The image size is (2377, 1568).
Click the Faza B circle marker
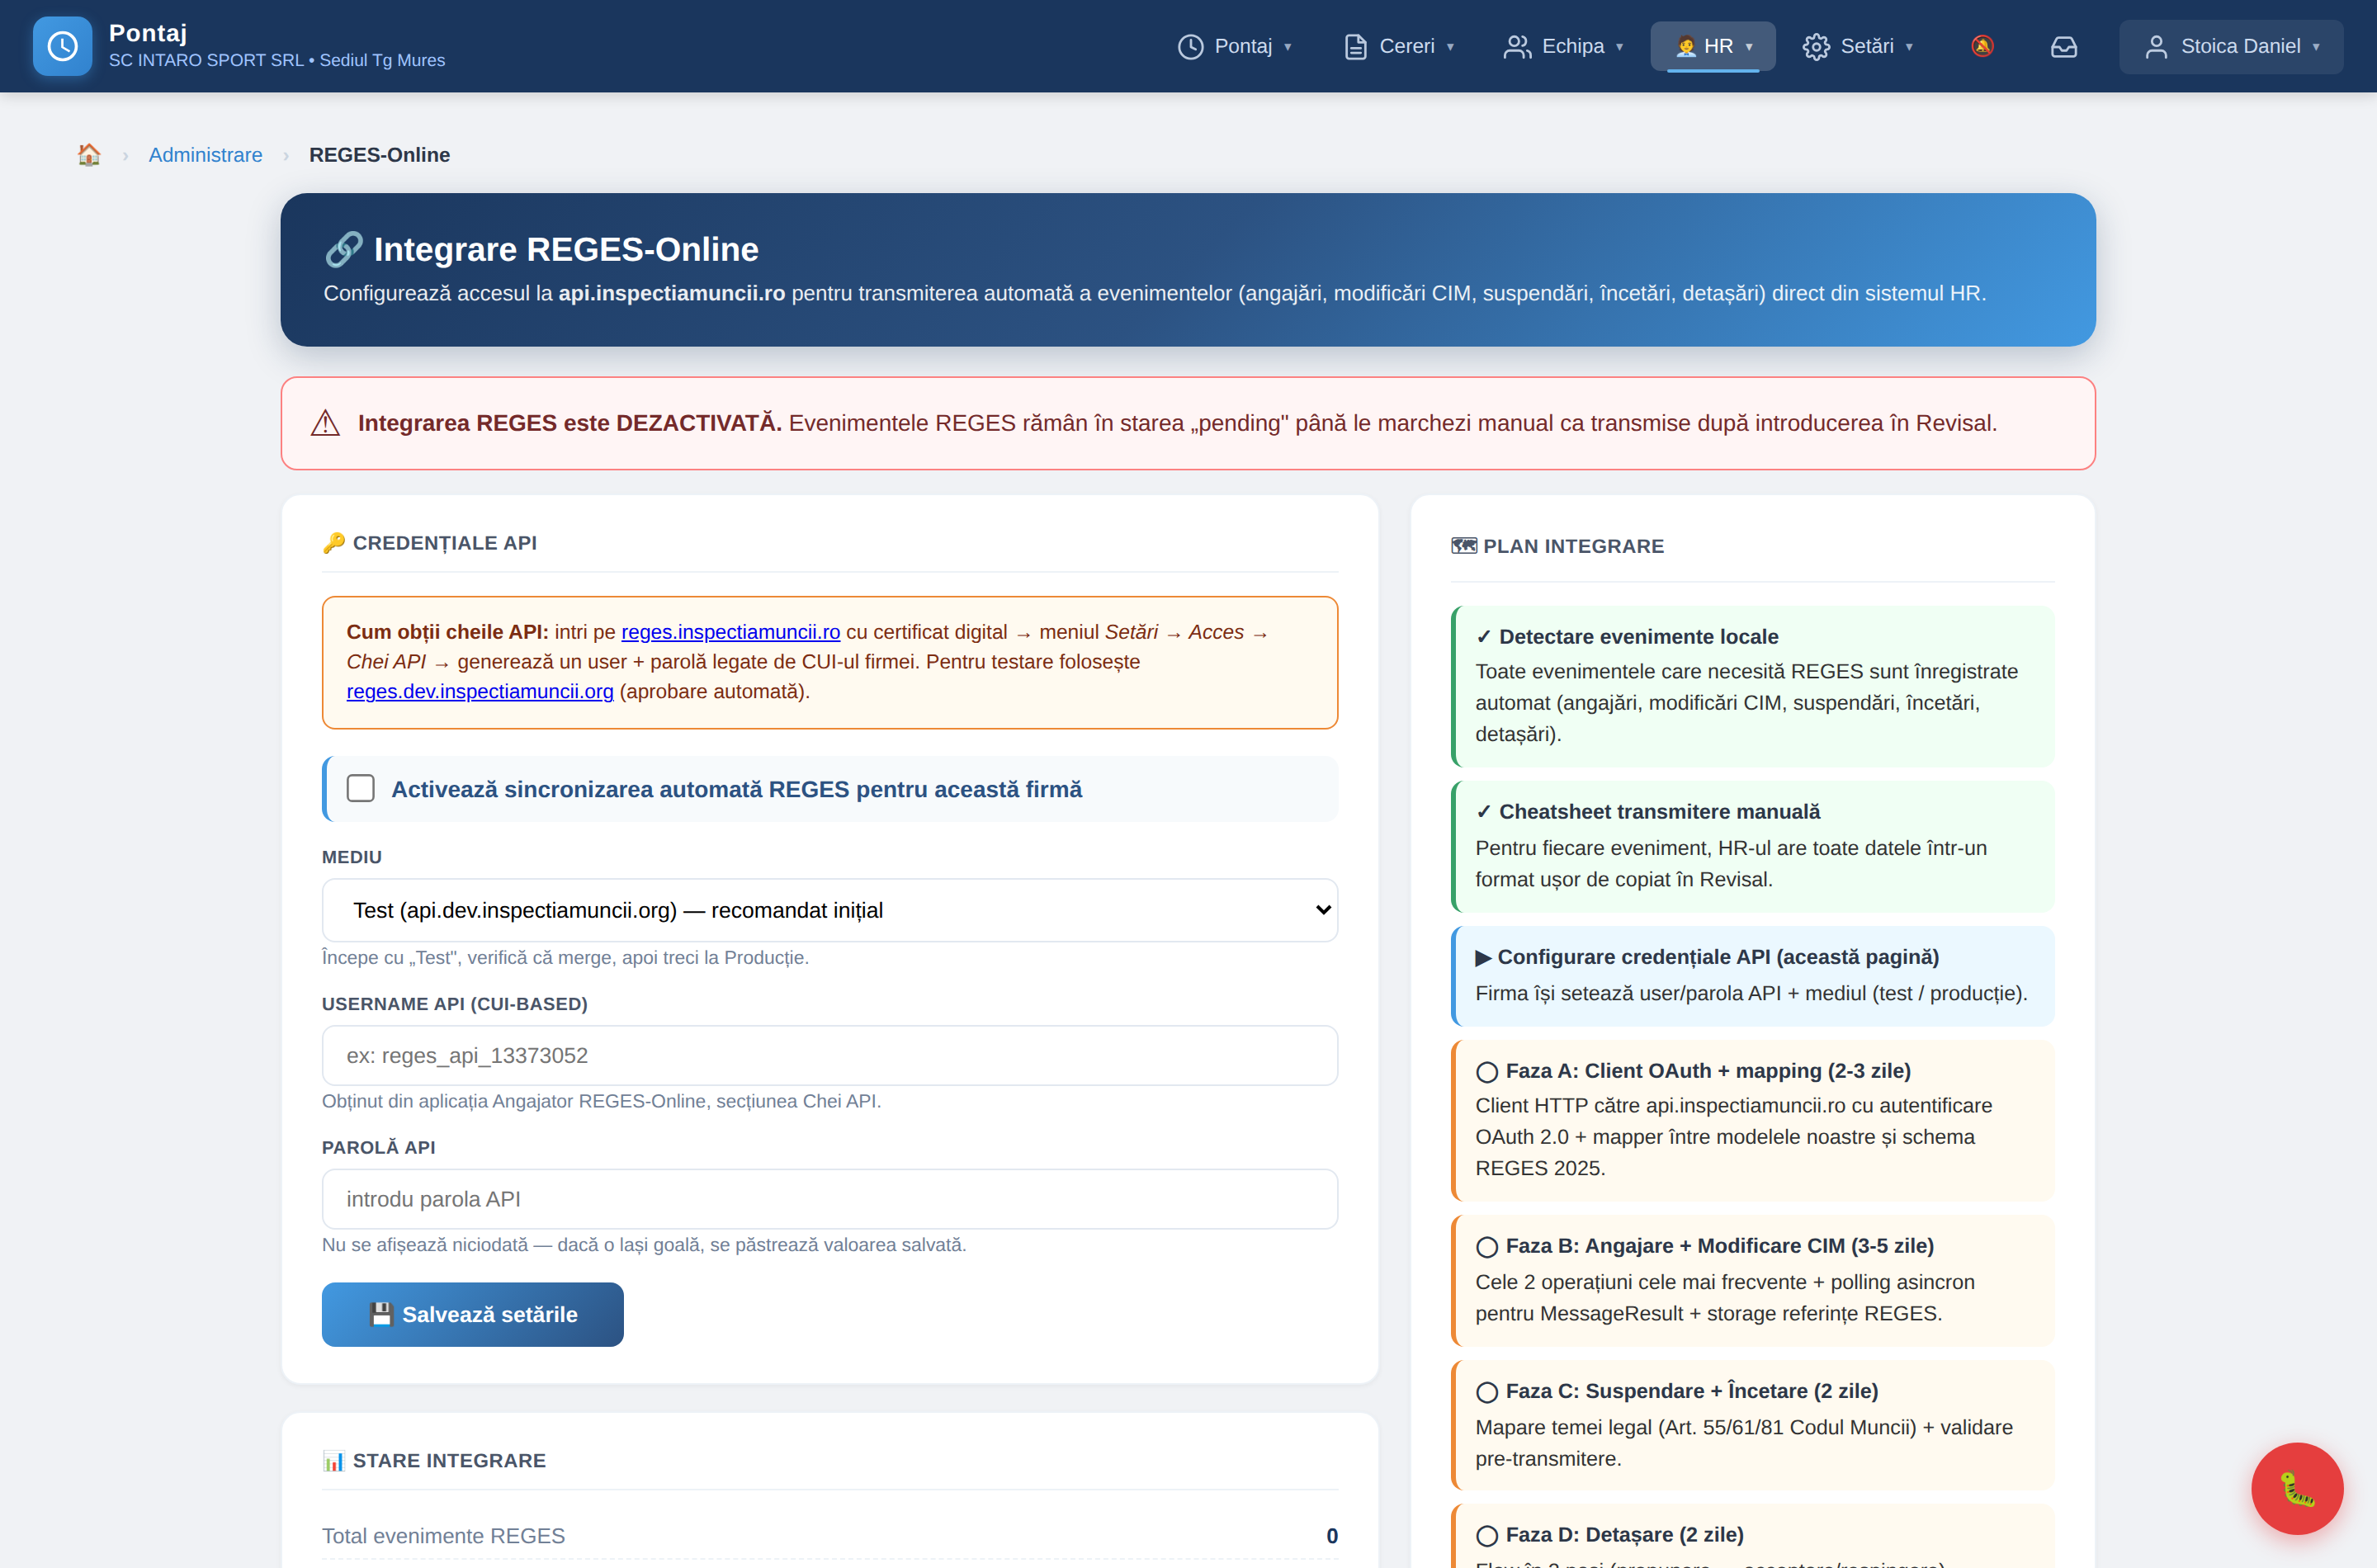(1487, 1247)
